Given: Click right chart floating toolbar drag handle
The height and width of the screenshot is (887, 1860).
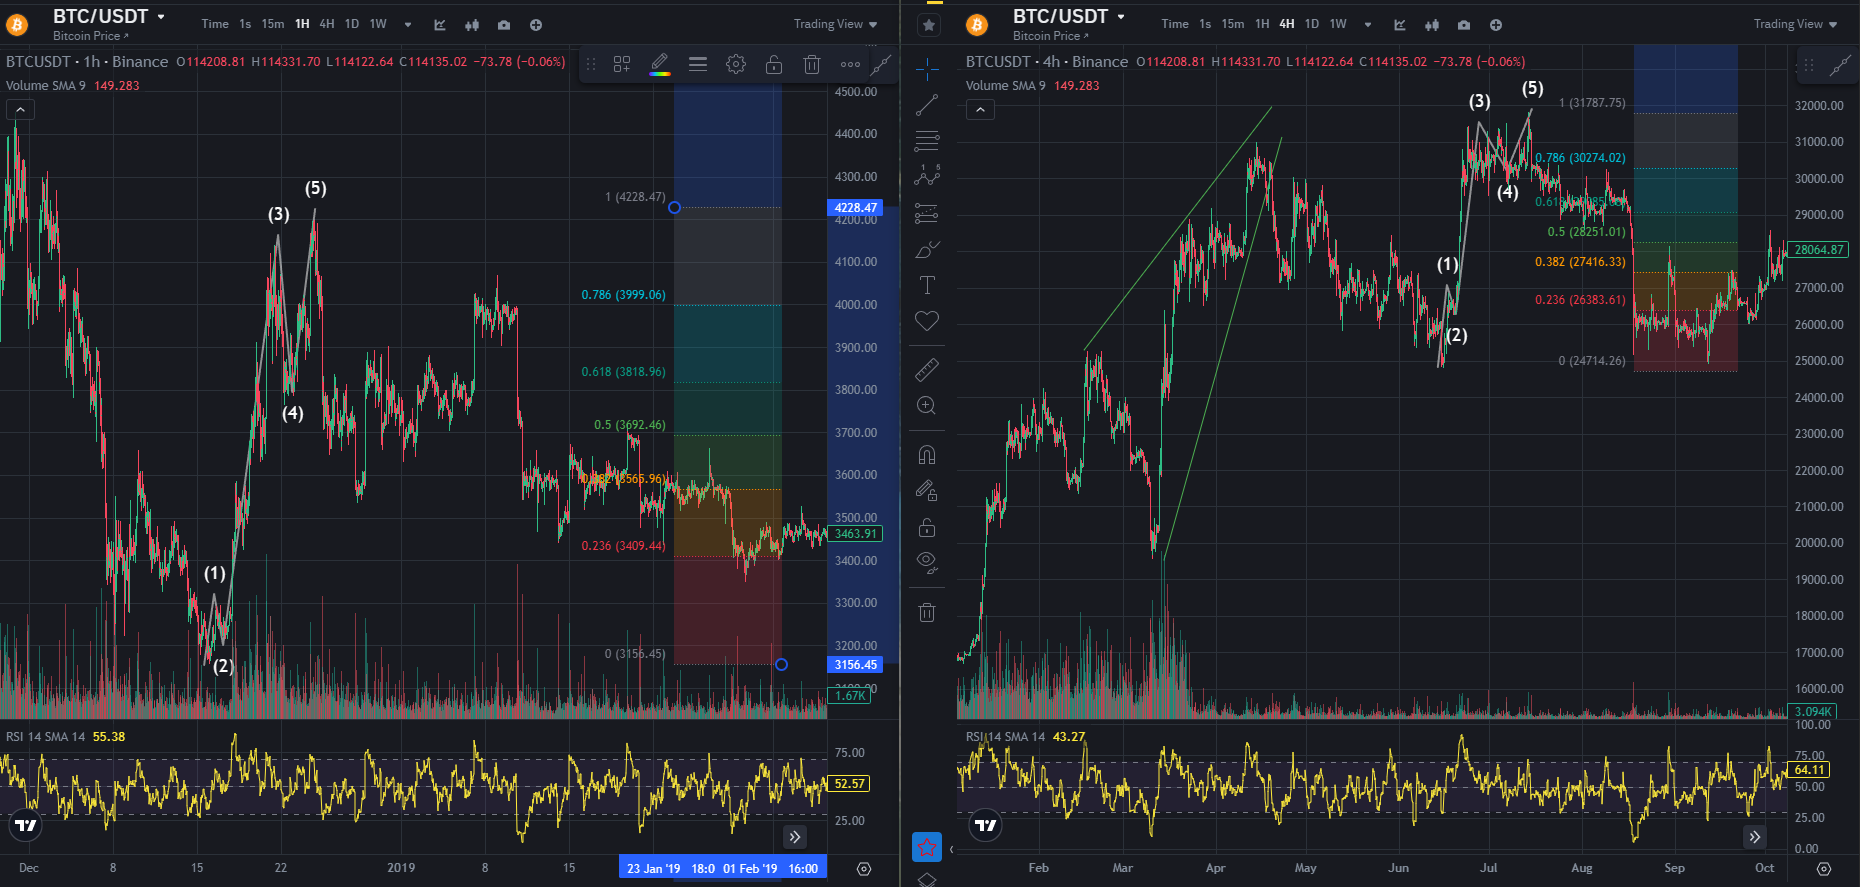Looking at the screenshot, I should (x=1808, y=65).
